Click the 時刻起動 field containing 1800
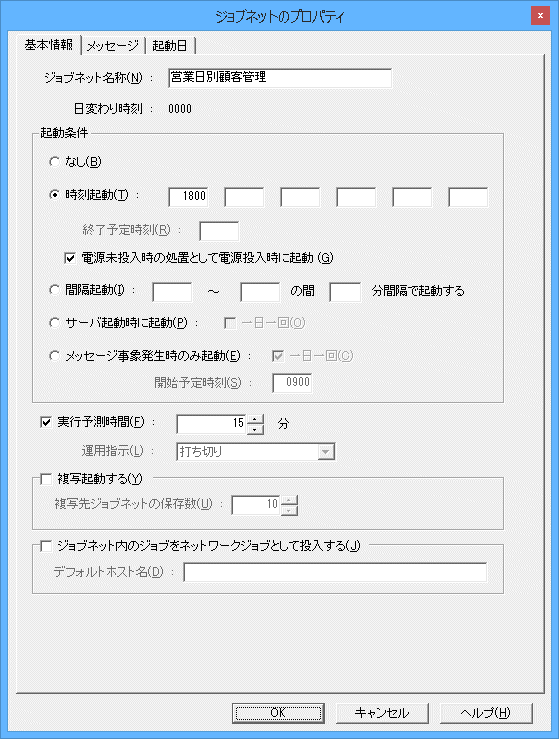Viewport: 559px width, 739px height. click(x=189, y=197)
